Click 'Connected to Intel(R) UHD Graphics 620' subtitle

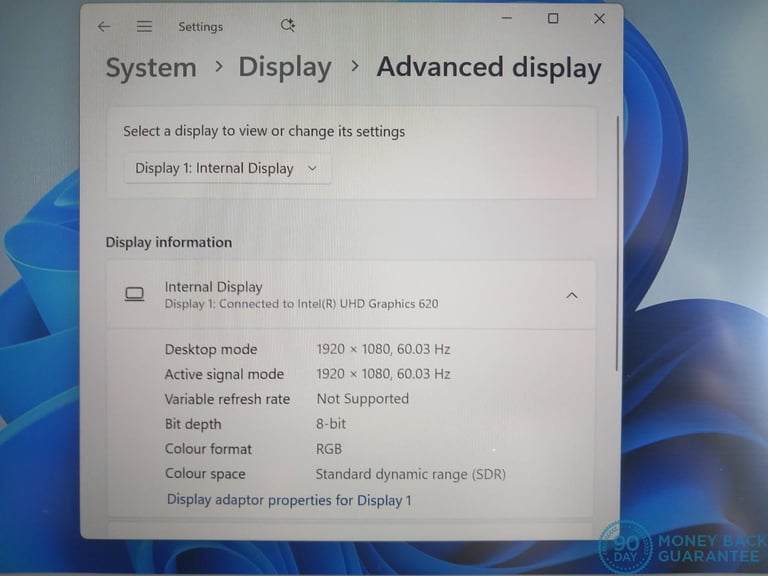pos(328,304)
